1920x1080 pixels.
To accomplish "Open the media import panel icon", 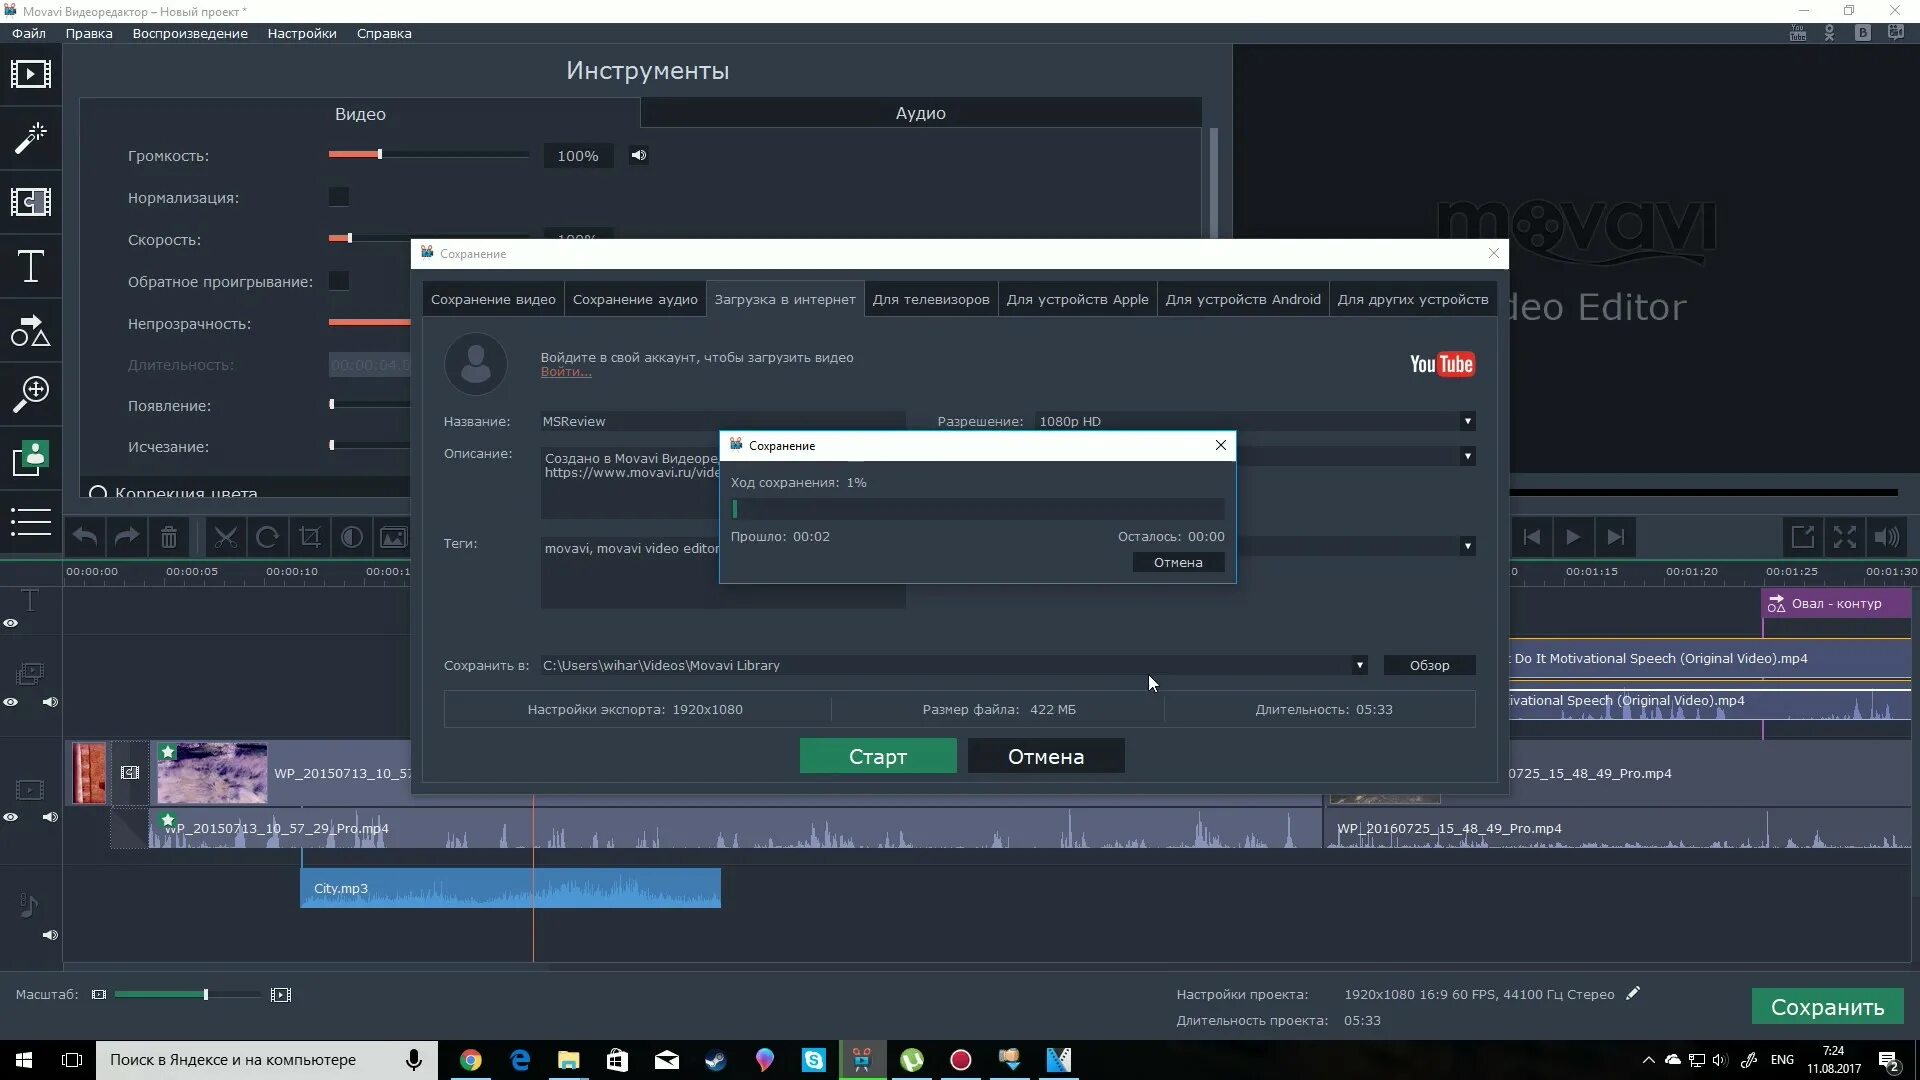I will [30, 74].
